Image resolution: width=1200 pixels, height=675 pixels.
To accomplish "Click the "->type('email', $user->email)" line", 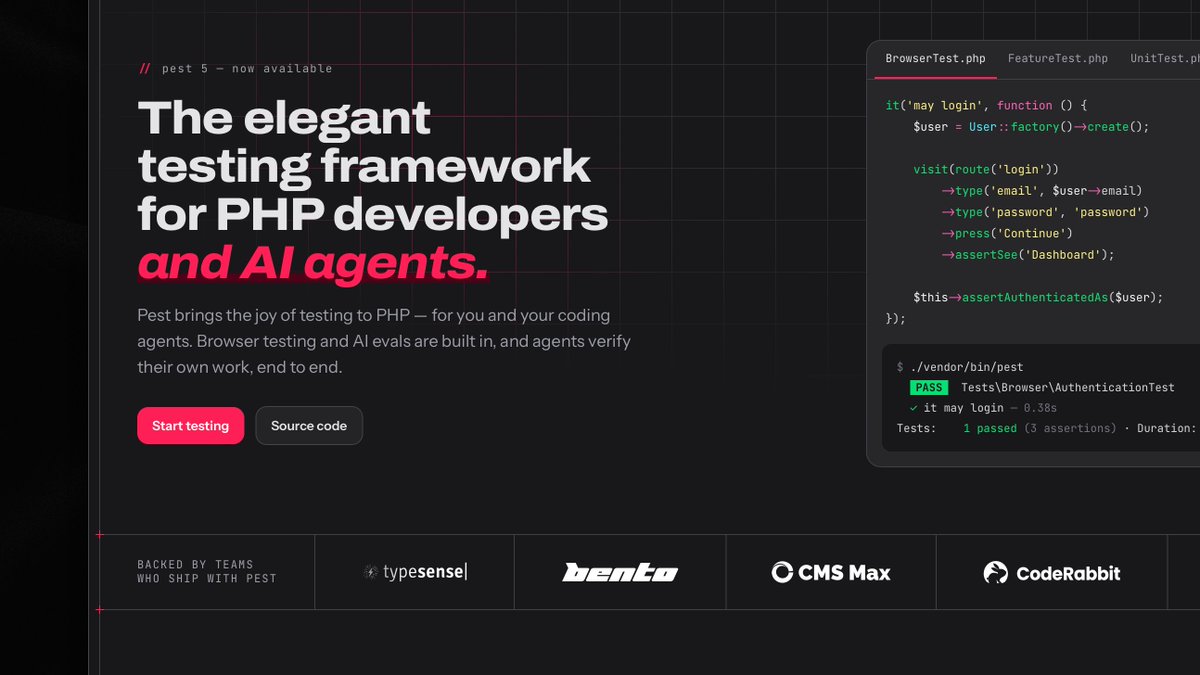I will [x=1041, y=190].
